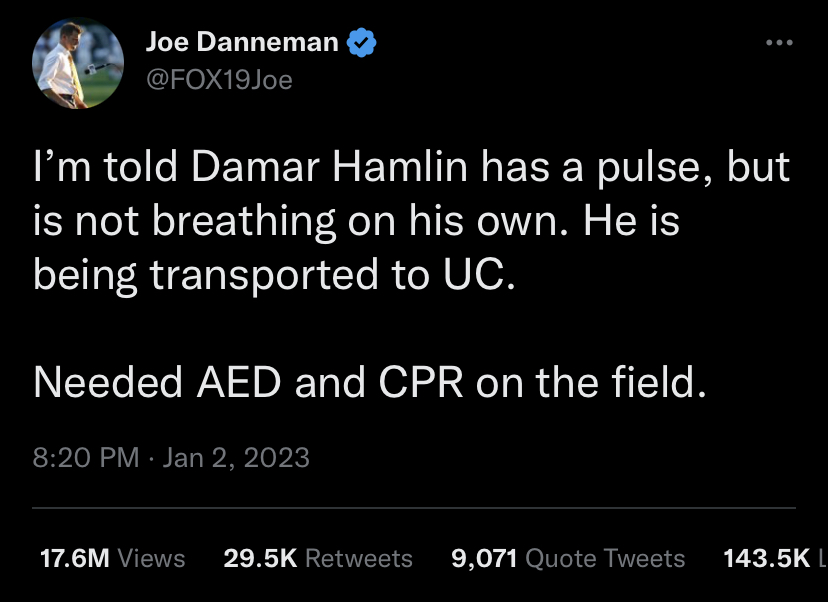Click the word 'pulse' in the tweet
The width and height of the screenshot is (828, 602).
pyautogui.click(x=655, y=169)
